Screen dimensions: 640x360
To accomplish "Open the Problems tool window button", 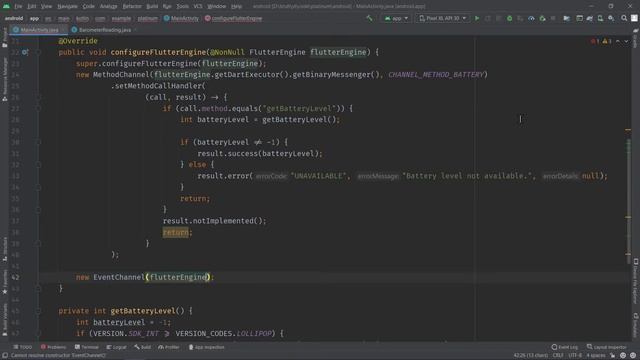I will pos(53,347).
